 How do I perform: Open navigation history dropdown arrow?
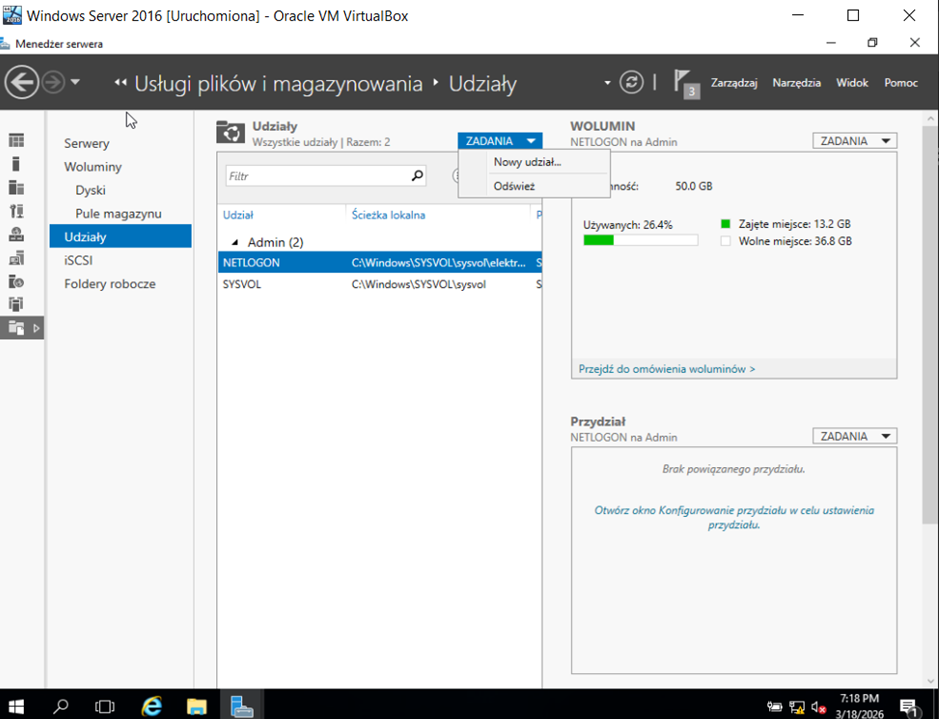tap(76, 82)
